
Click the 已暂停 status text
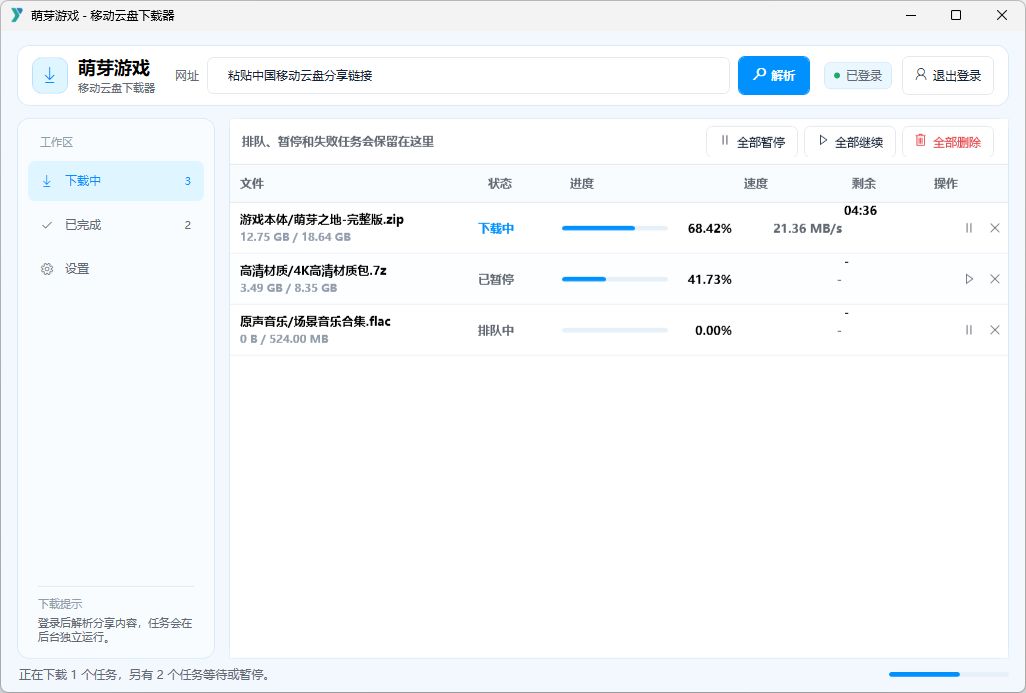[496, 279]
